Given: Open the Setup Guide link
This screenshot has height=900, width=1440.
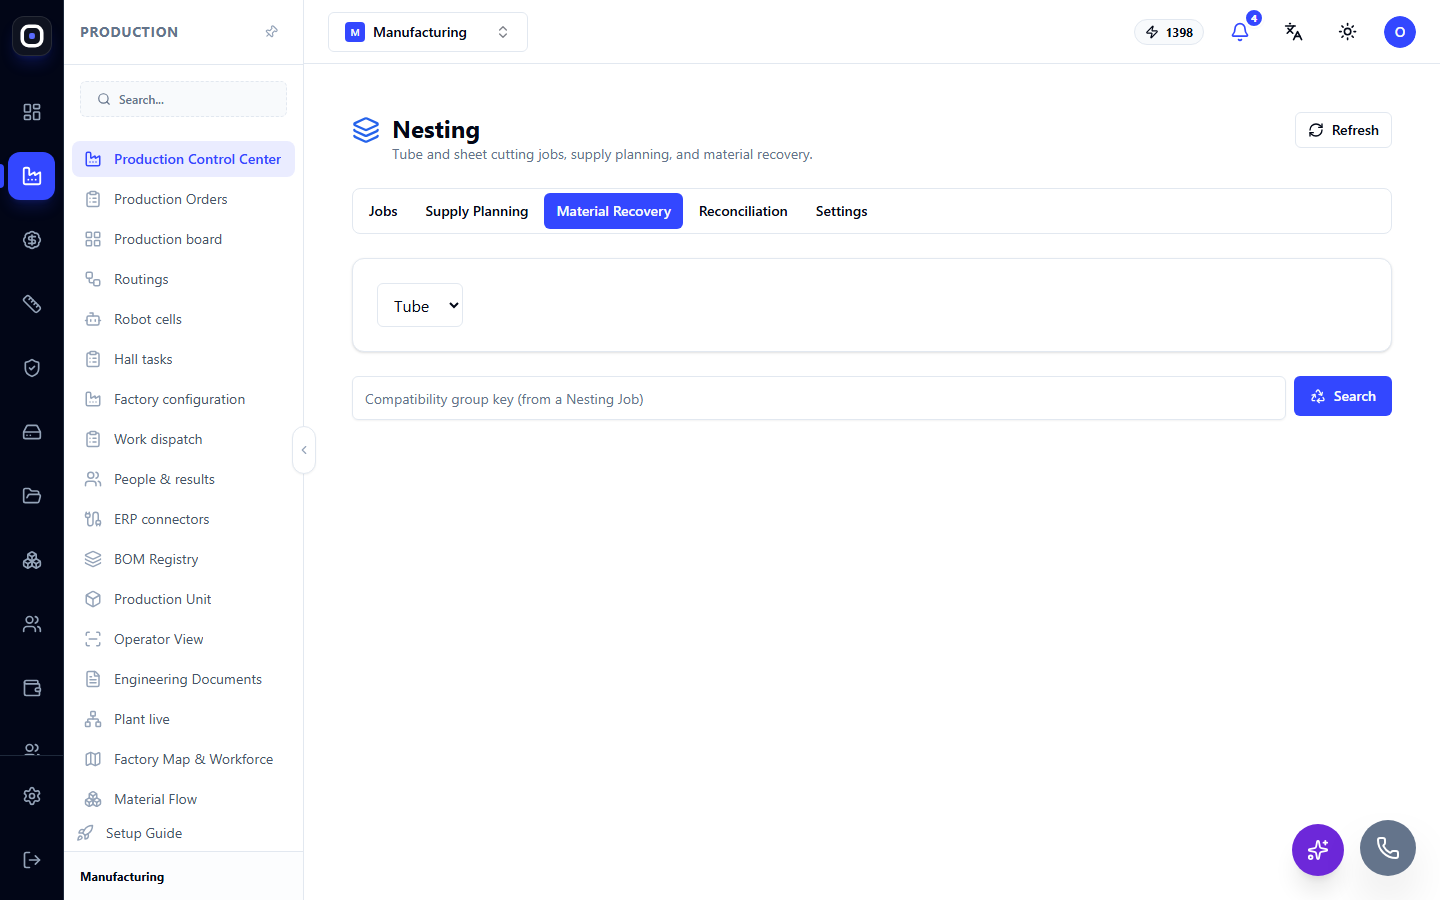Looking at the screenshot, I should (144, 833).
